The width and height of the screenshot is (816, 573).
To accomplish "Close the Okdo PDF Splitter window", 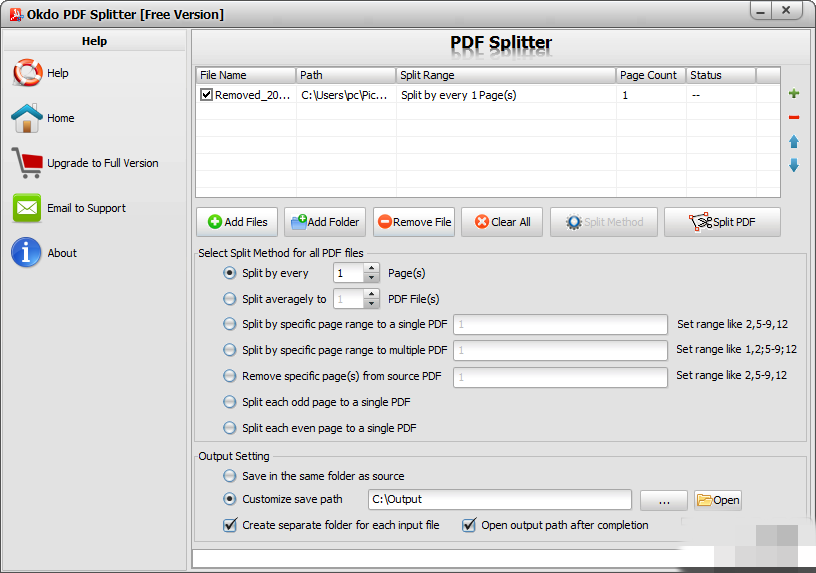I will point(787,11).
